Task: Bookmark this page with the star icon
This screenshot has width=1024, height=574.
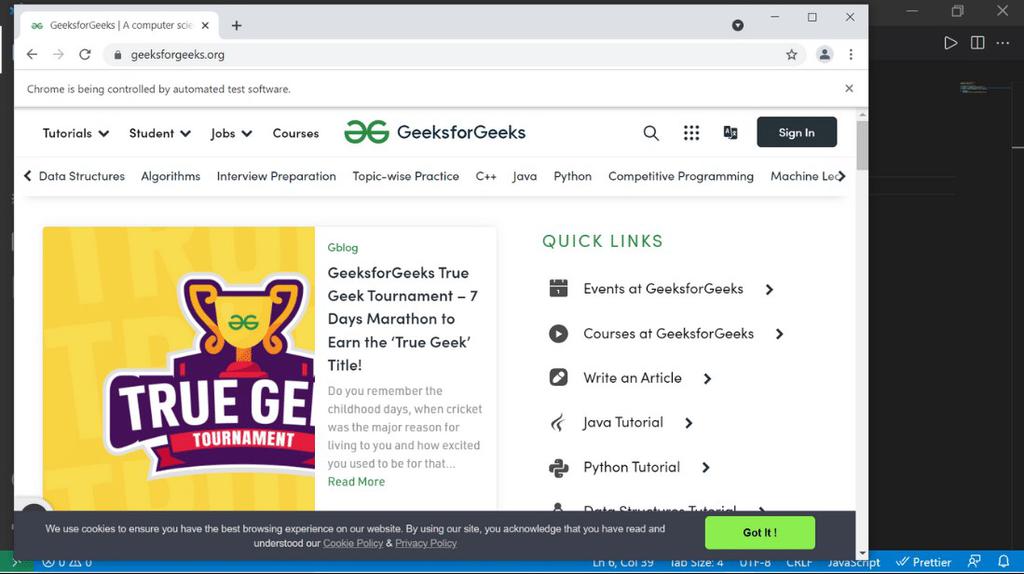Action: coord(792,54)
